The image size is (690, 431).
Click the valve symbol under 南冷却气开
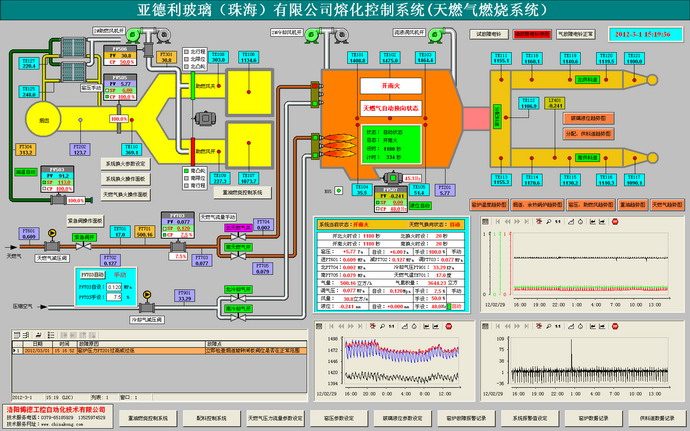(238, 317)
